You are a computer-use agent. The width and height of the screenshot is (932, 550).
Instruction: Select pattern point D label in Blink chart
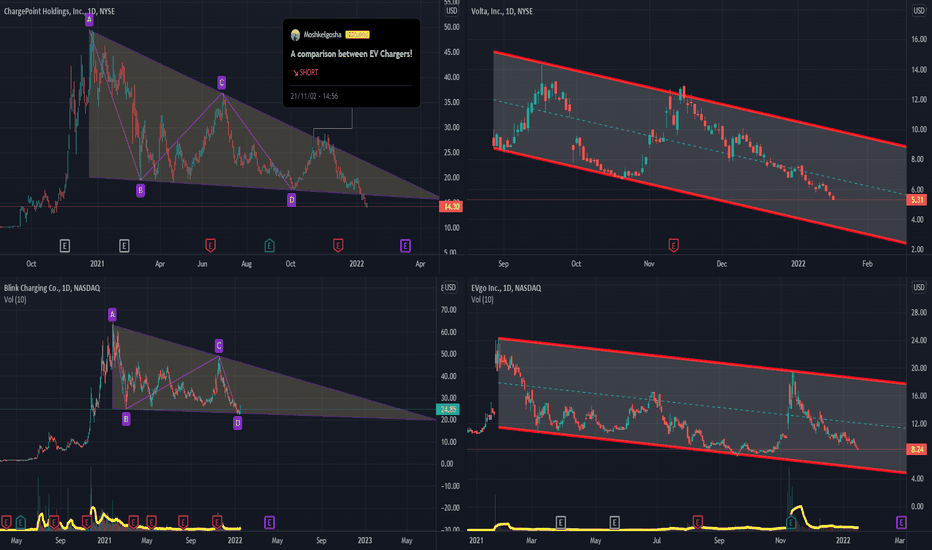[x=238, y=423]
